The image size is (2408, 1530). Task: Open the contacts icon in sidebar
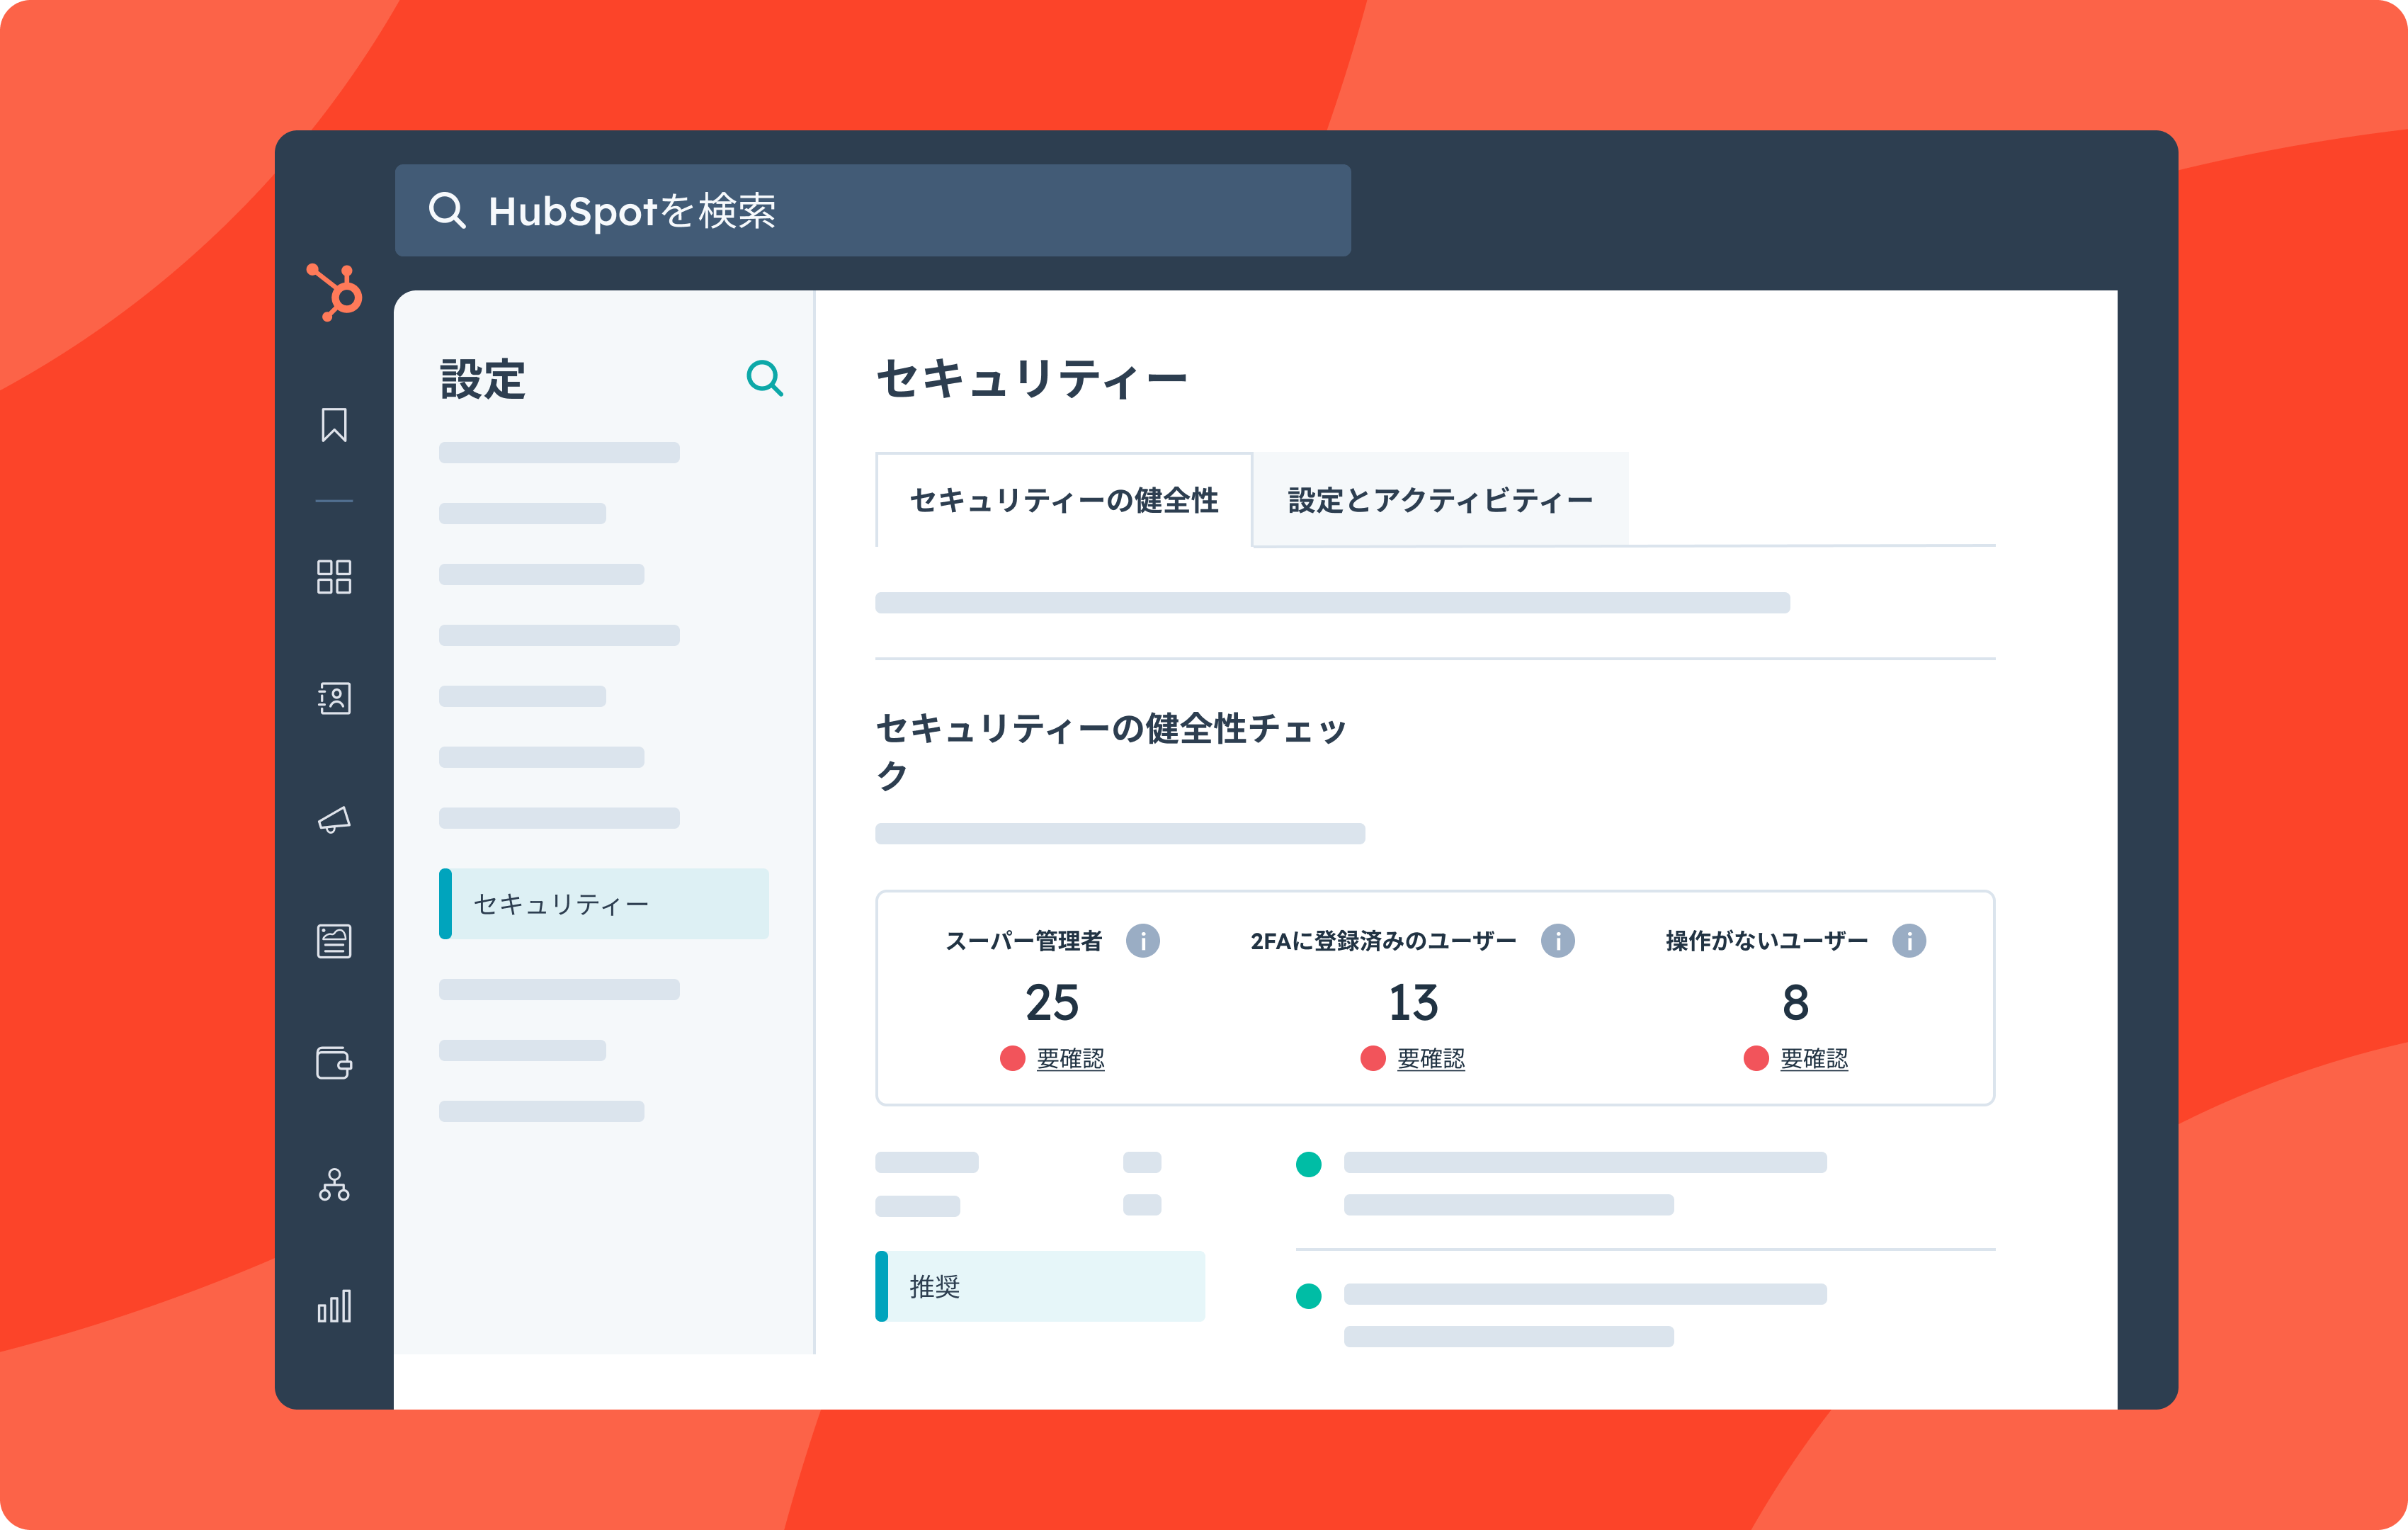[x=334, y=698]
